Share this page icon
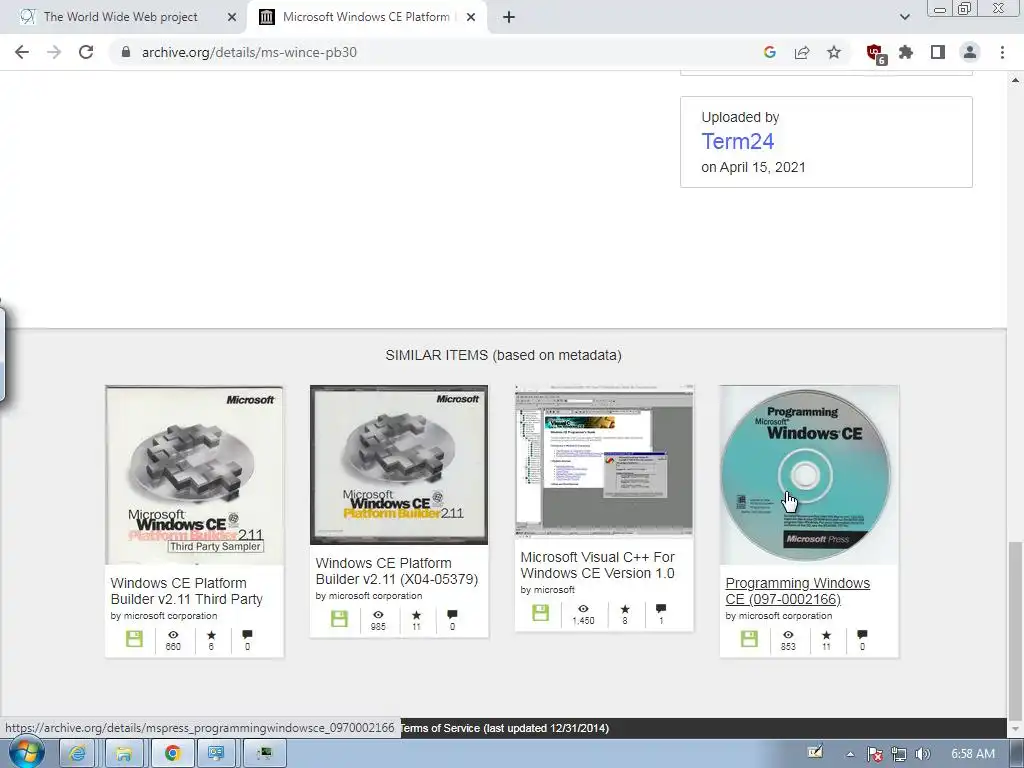This screenshot has width=1024, height=768. 802,52
